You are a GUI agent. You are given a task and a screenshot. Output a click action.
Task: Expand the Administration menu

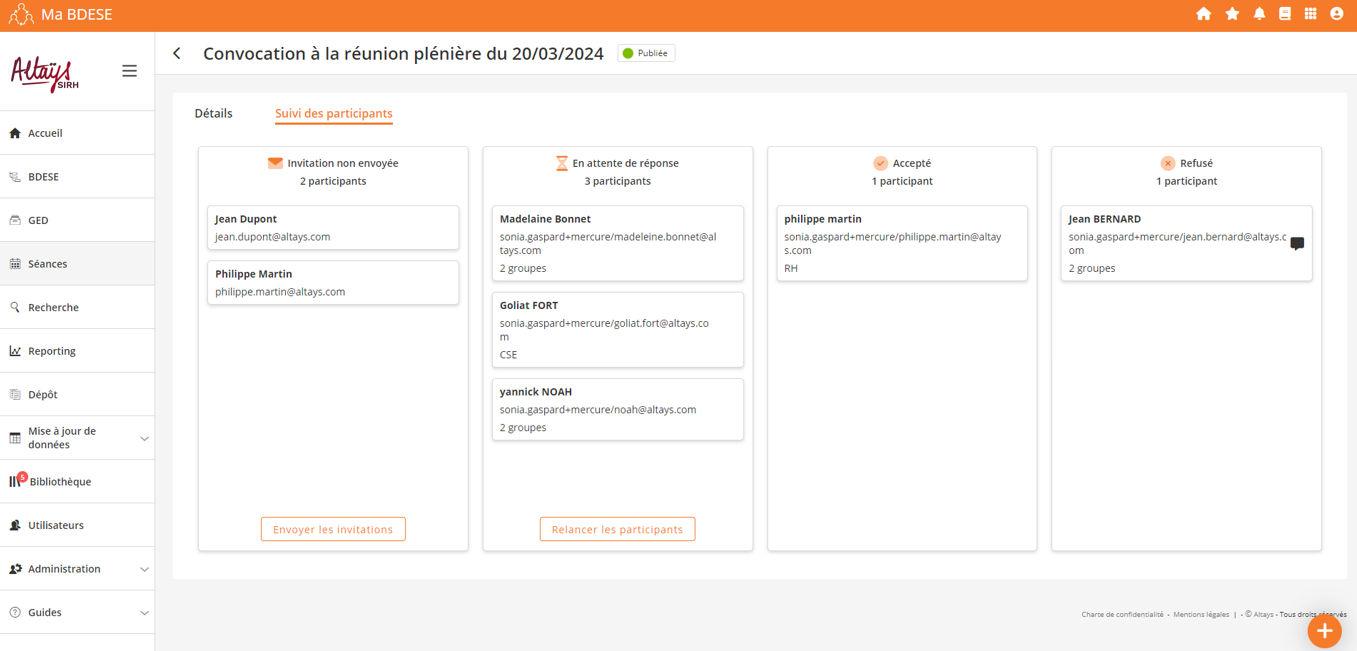coord(144,569)
